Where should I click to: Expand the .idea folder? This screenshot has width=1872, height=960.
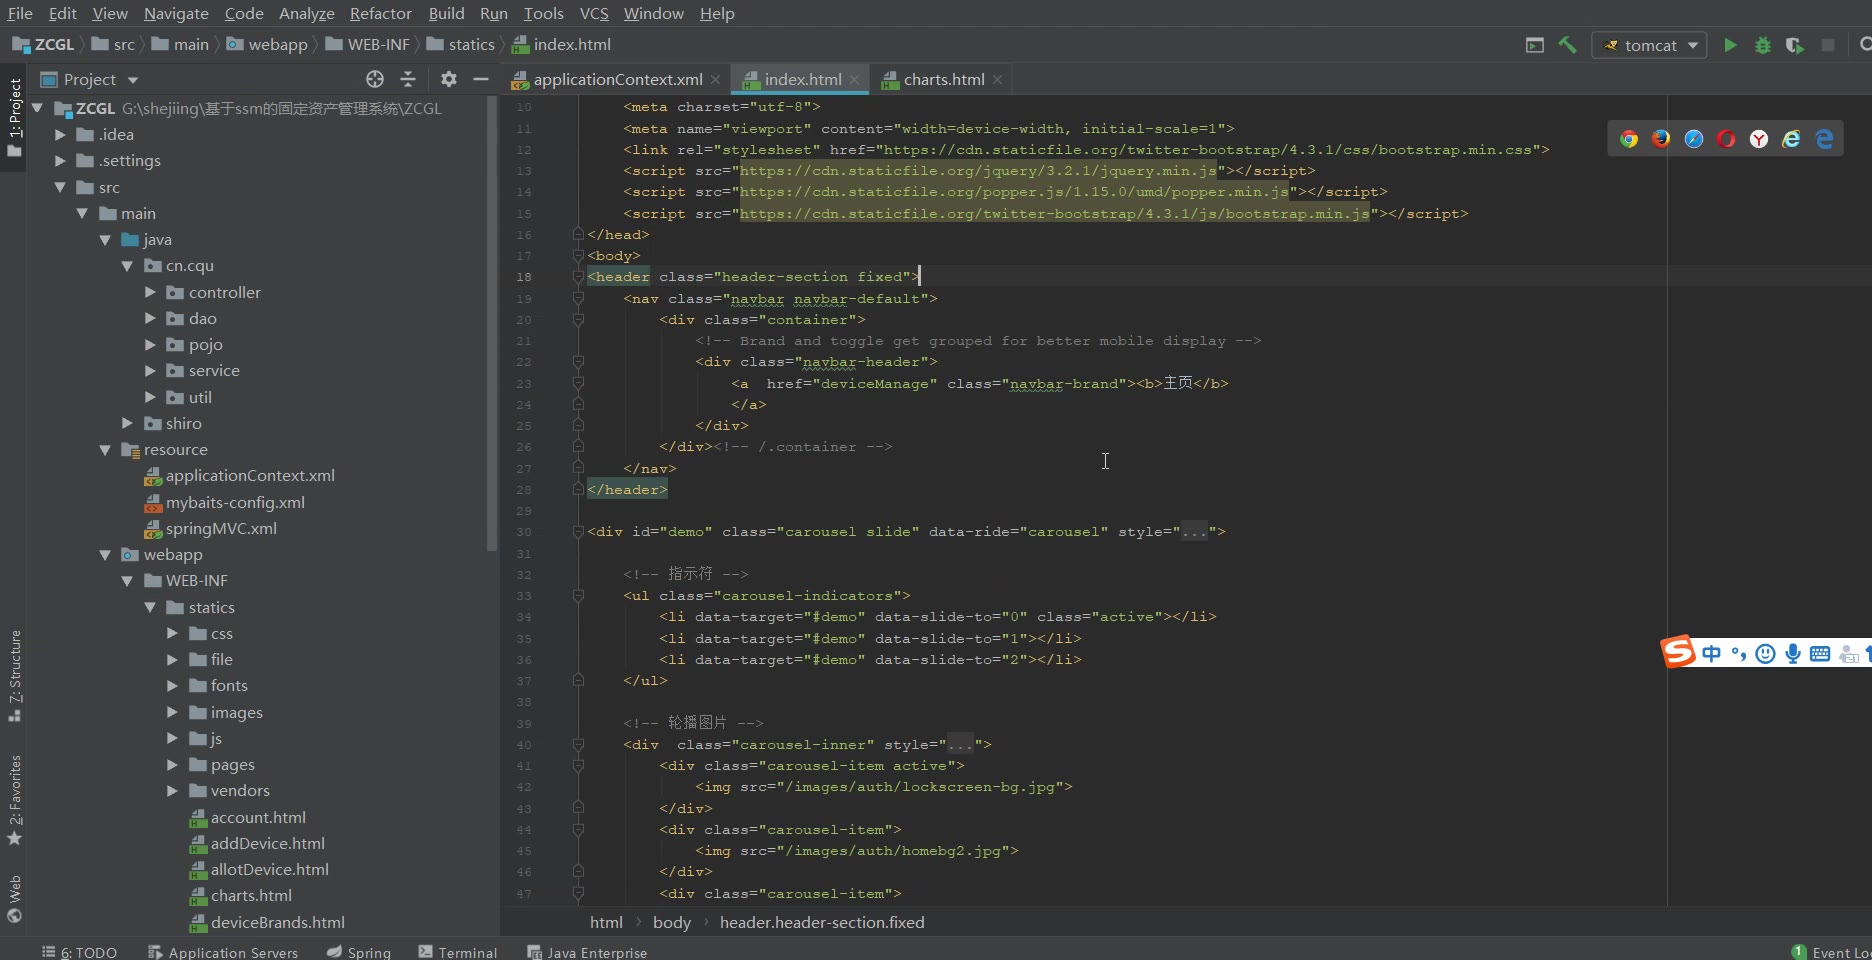click(60, 134)
